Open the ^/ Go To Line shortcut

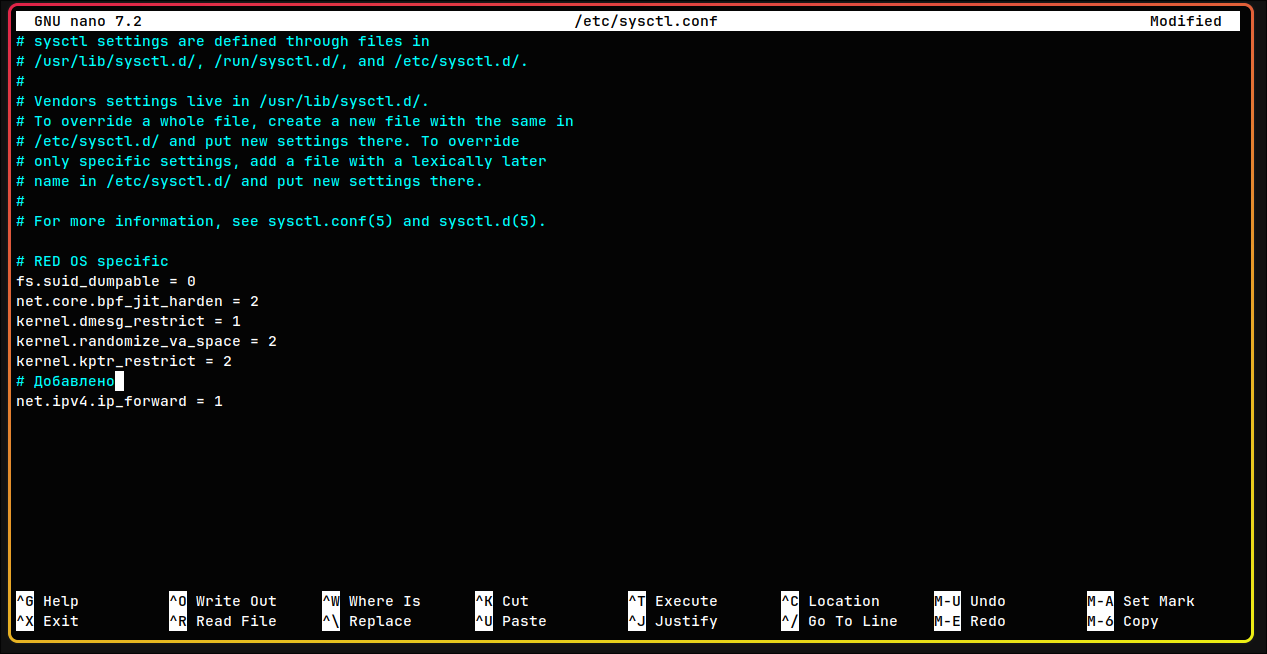click(x=839, y=621)
